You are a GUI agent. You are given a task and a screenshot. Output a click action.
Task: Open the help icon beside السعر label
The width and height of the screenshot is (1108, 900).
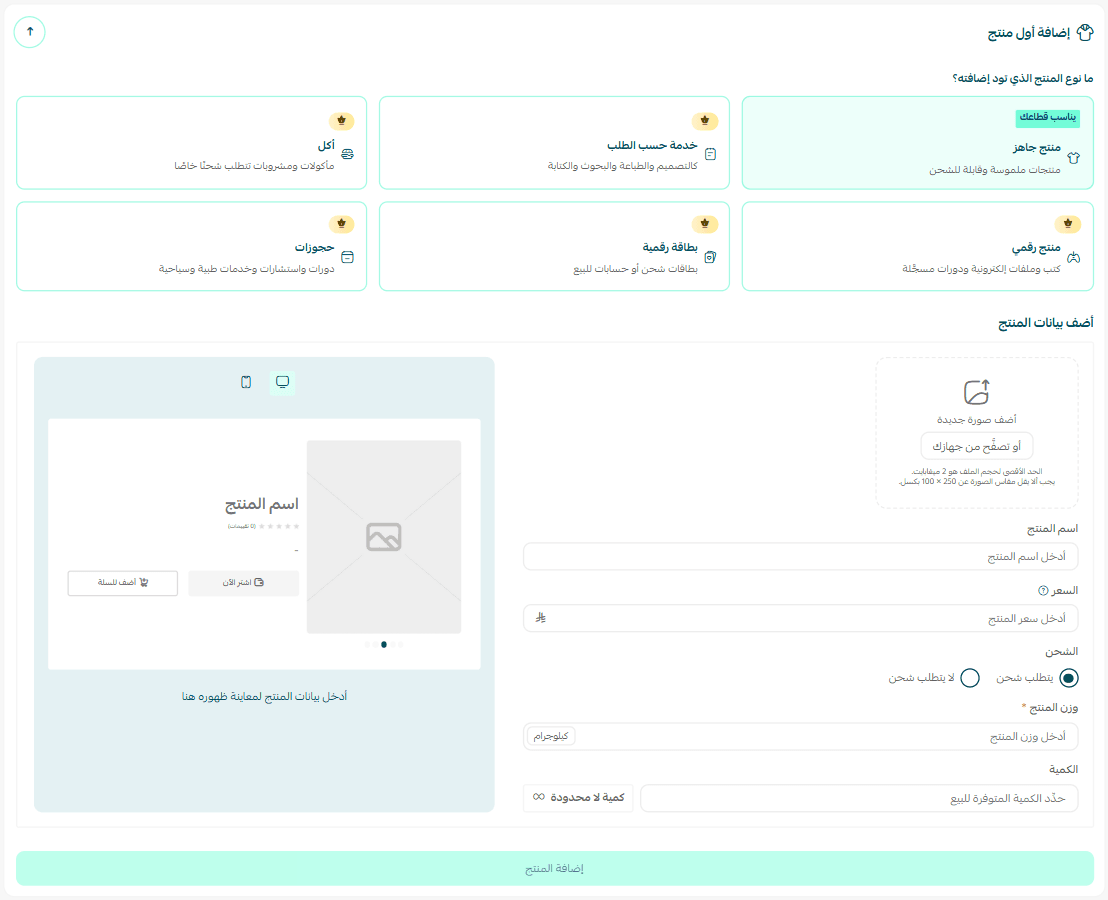point(1042,591)
